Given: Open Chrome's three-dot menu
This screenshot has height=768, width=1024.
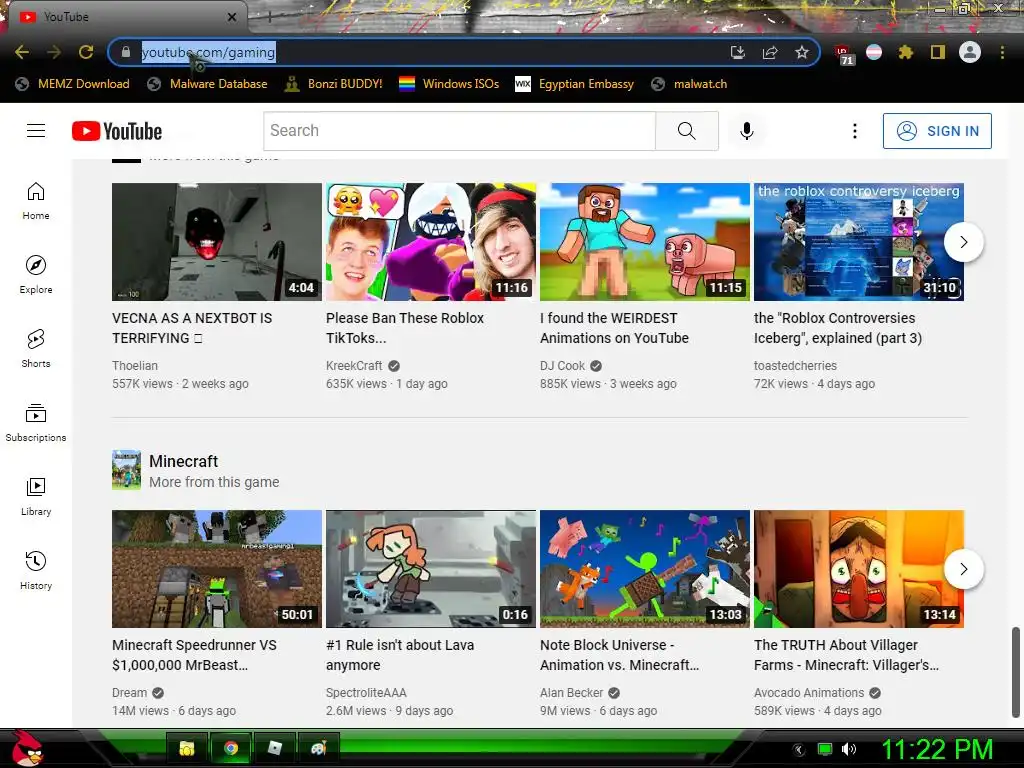Looking at the screenshot, I should 1002,52.
